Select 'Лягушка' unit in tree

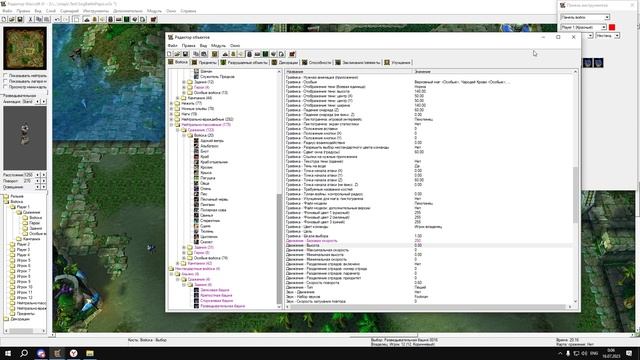tap(207, 178)
